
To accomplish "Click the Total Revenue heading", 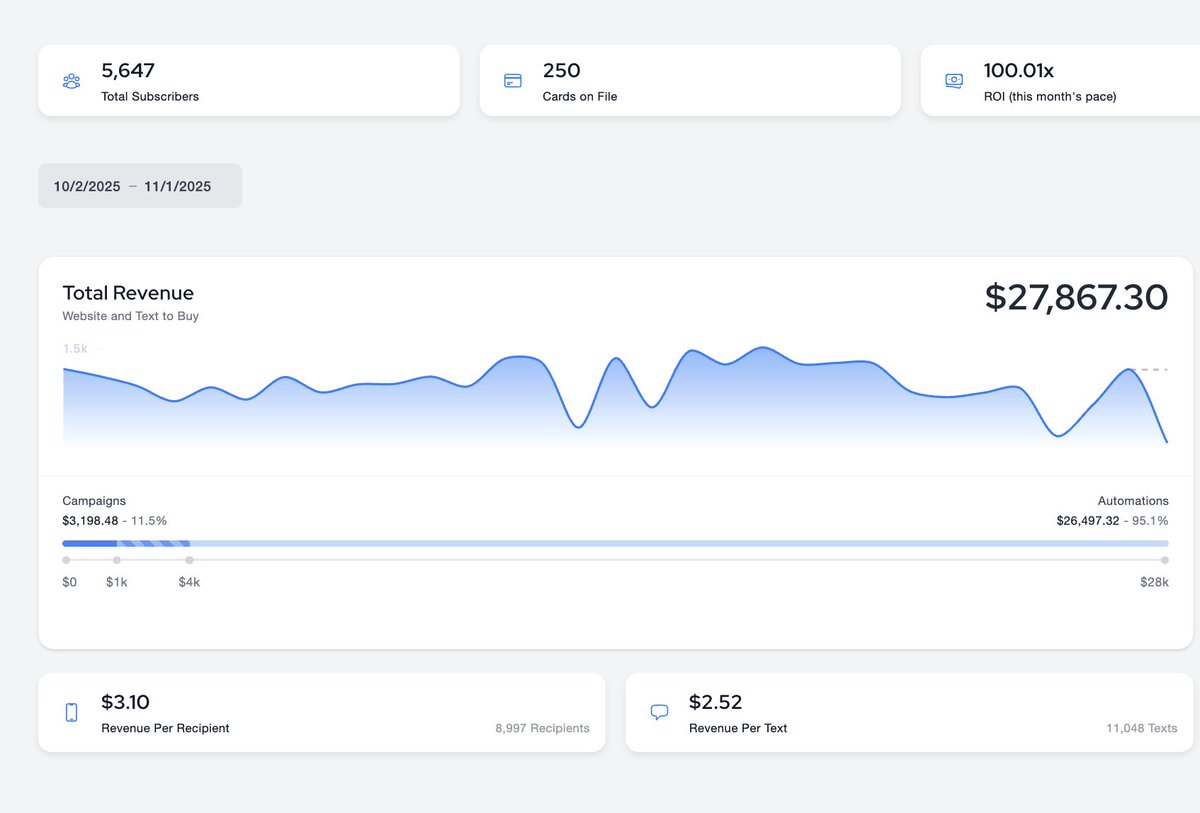I will click(x=128, y=293).
